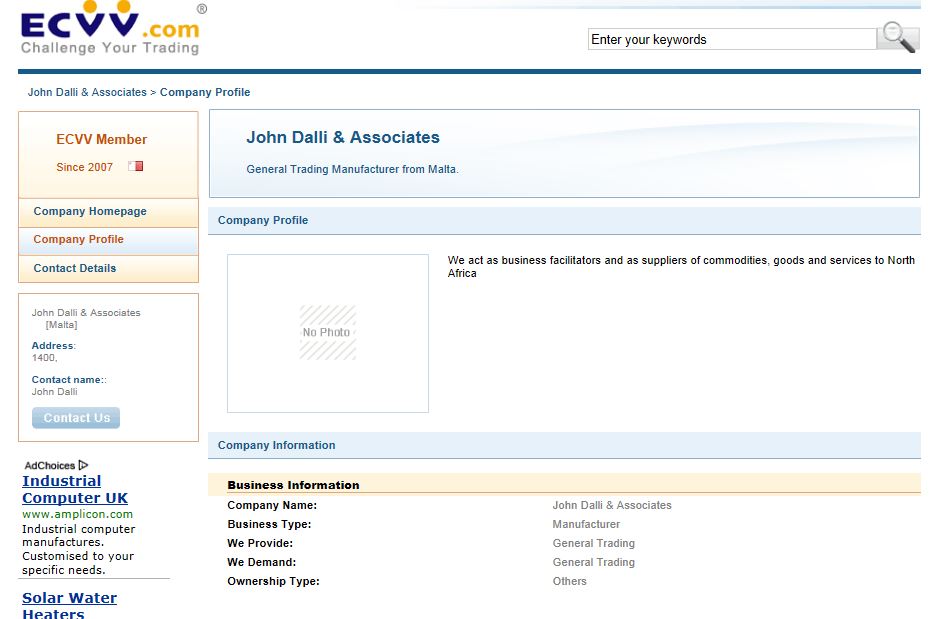Click the Company Information section header

(277, 446)
